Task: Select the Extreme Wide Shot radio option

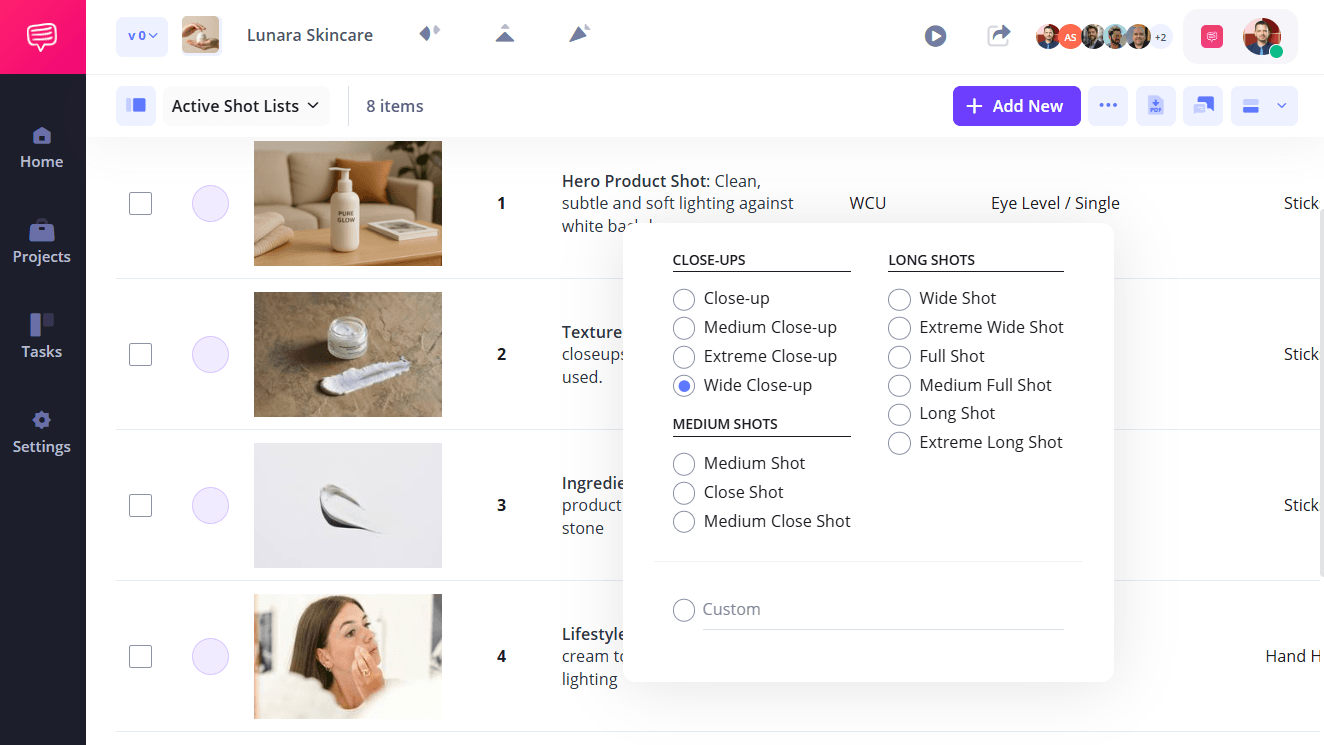Action: coord(900,328)
